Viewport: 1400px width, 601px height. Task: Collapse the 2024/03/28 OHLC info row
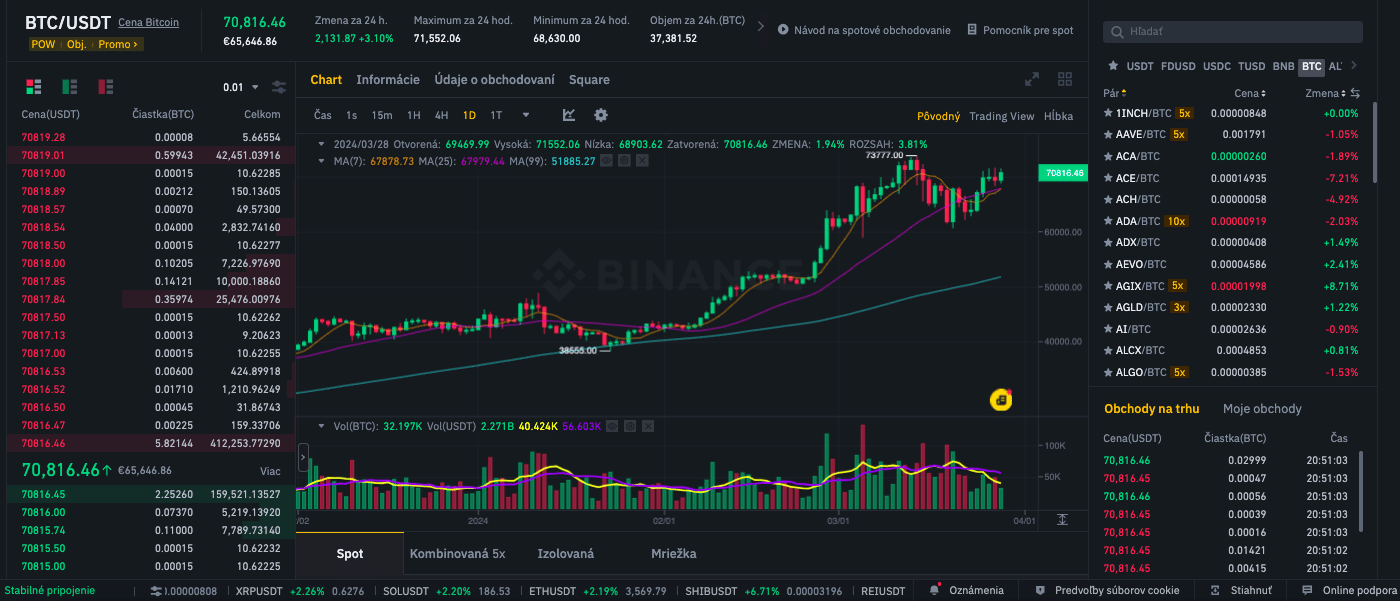click(321, 144)
